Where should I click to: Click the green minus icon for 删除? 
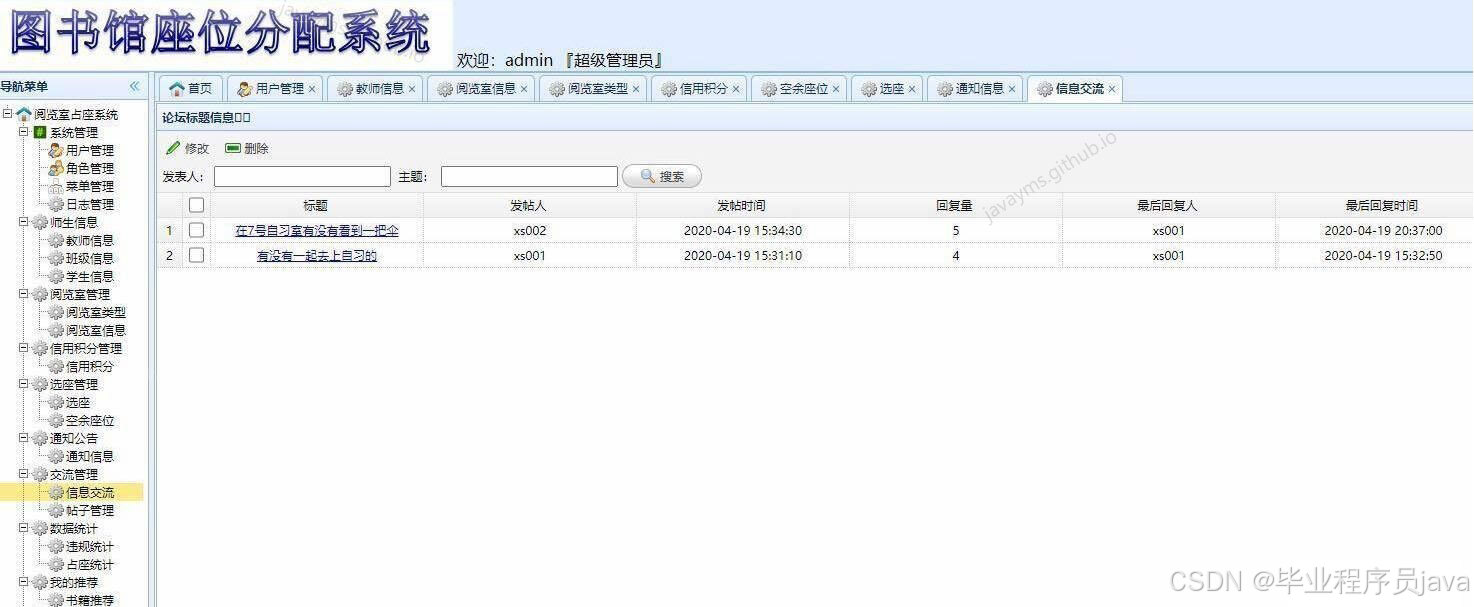click(x=233, y=148)
